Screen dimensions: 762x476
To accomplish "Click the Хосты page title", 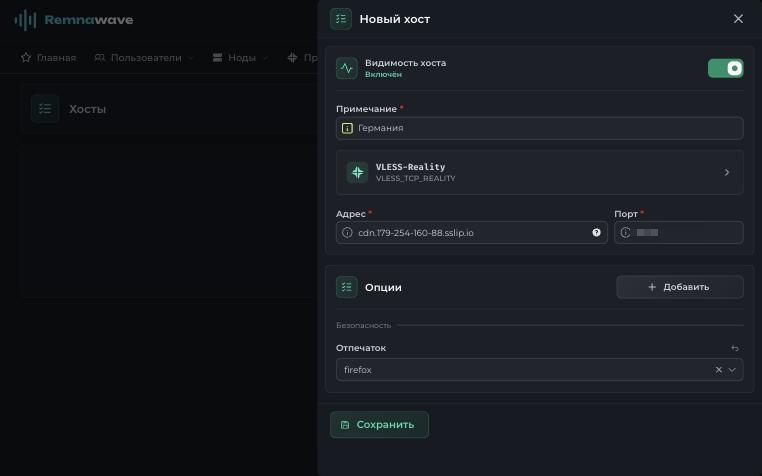I will click(x=87, y=109).
